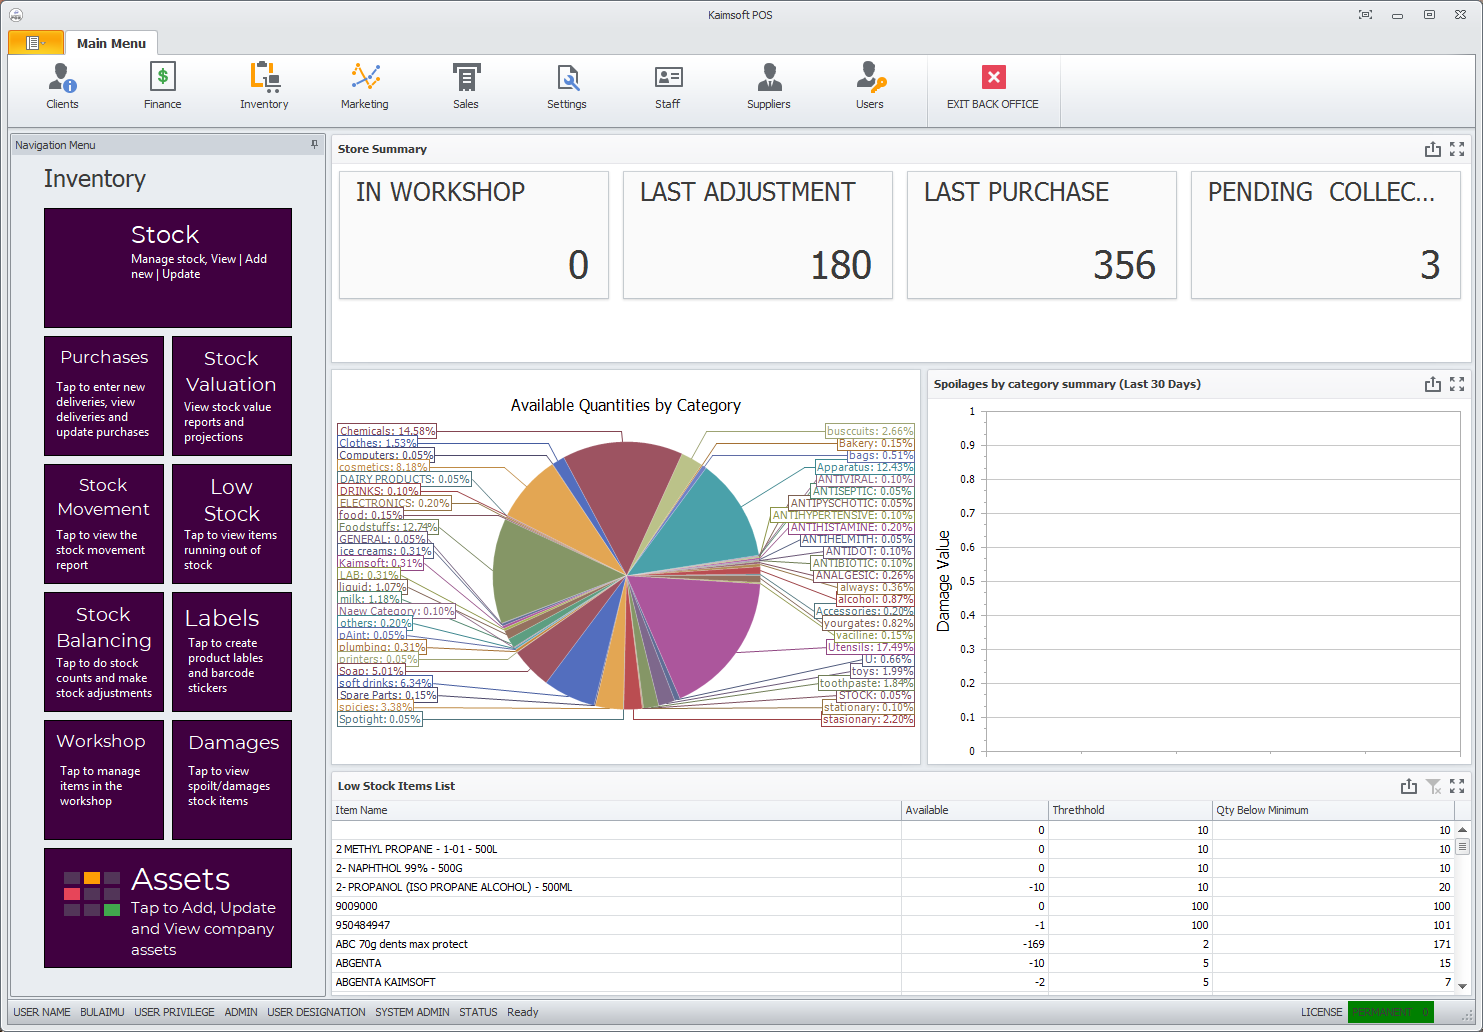Click the title bar display options icon

[x=1365, y=15]
